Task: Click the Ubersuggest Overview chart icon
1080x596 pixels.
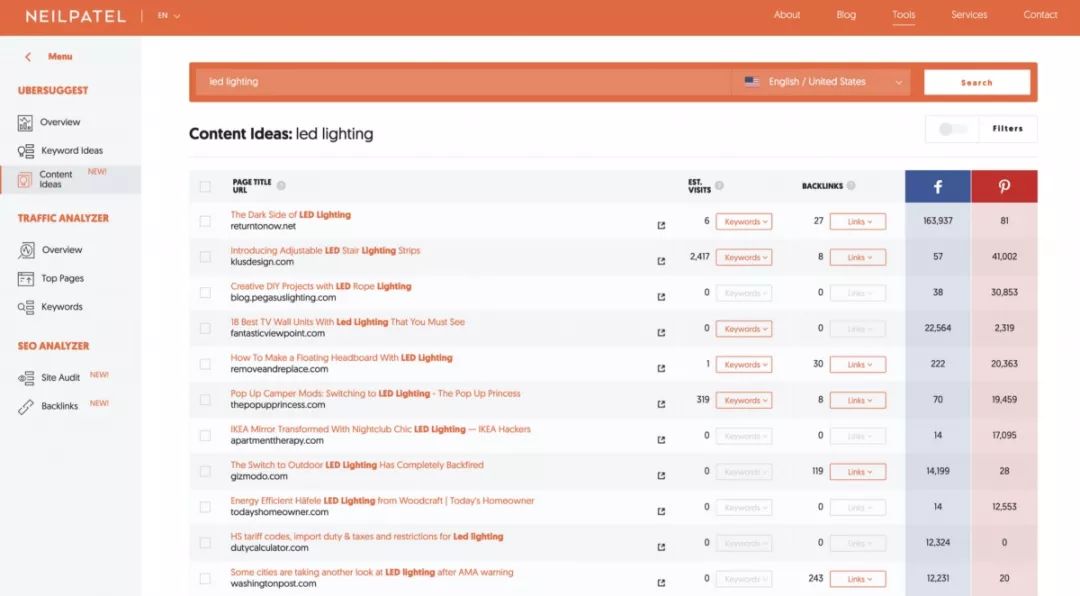Action: 25,123
